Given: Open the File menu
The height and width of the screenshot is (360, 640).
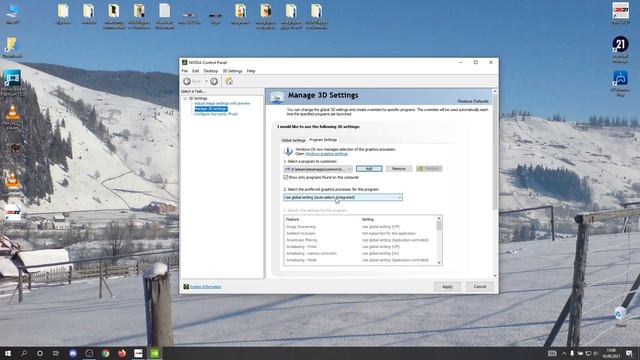Looking at the screenshot, I should click(x=185, y=71).
